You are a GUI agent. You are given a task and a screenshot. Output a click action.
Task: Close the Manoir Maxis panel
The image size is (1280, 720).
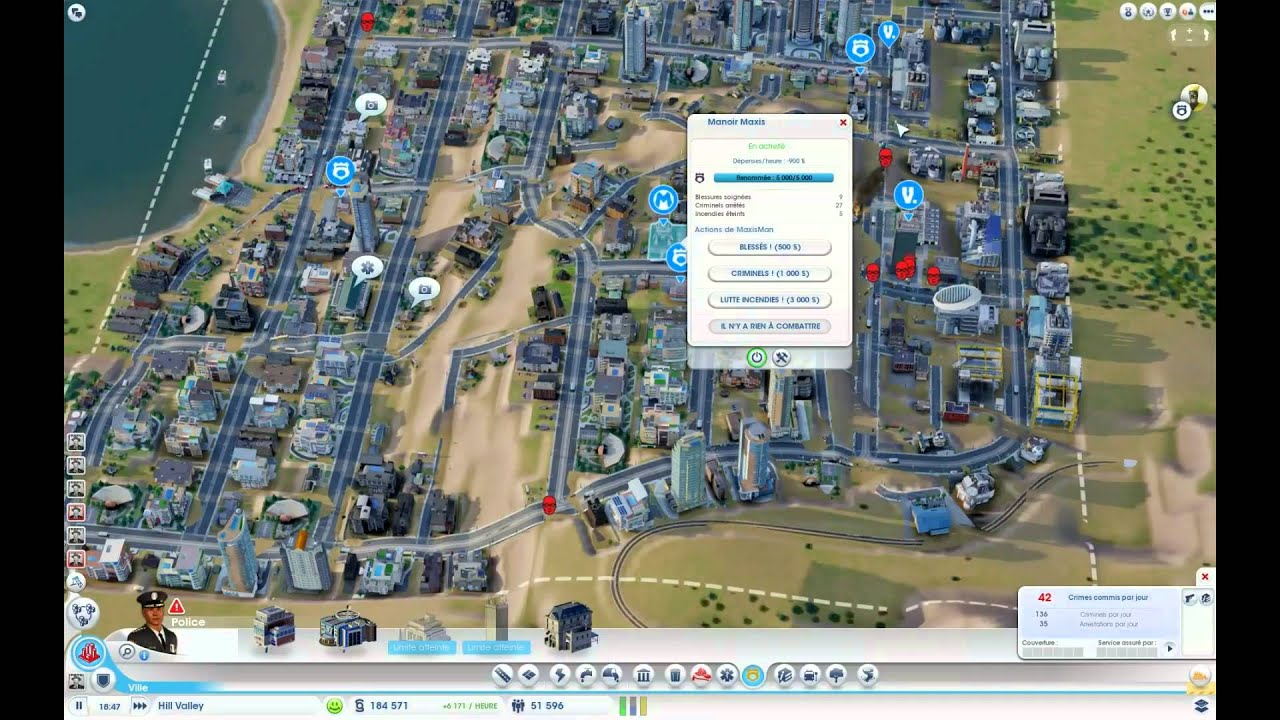point(843,122)
